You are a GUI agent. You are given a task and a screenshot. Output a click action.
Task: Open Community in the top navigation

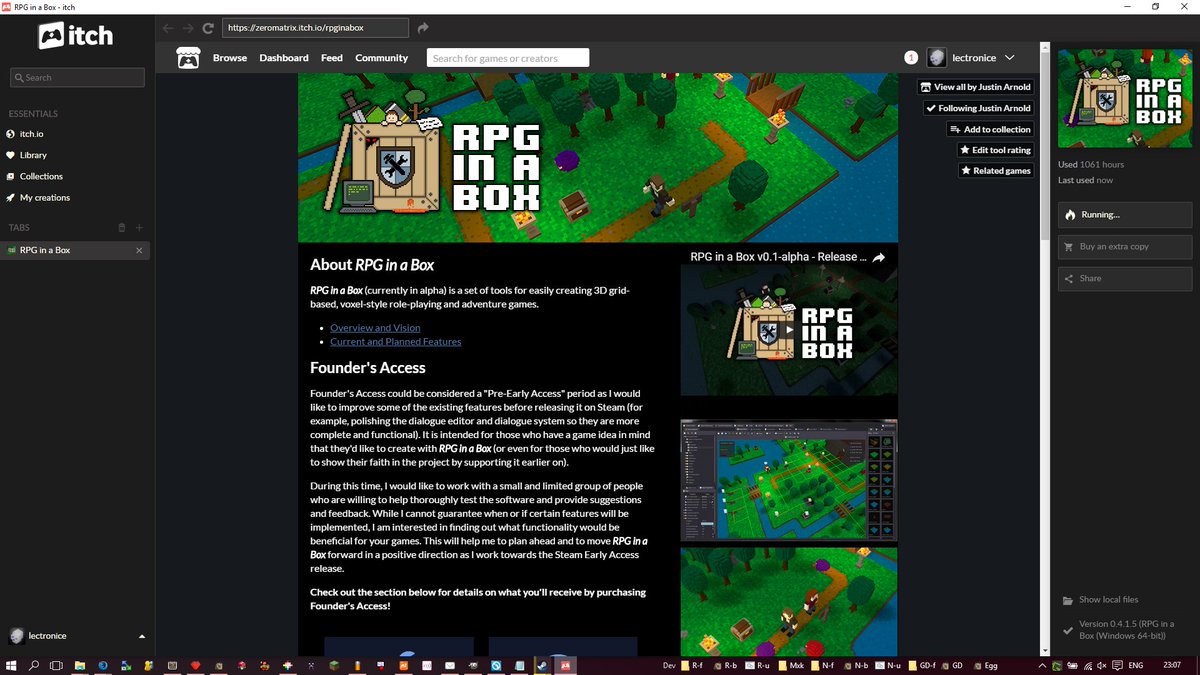point(382,58)
